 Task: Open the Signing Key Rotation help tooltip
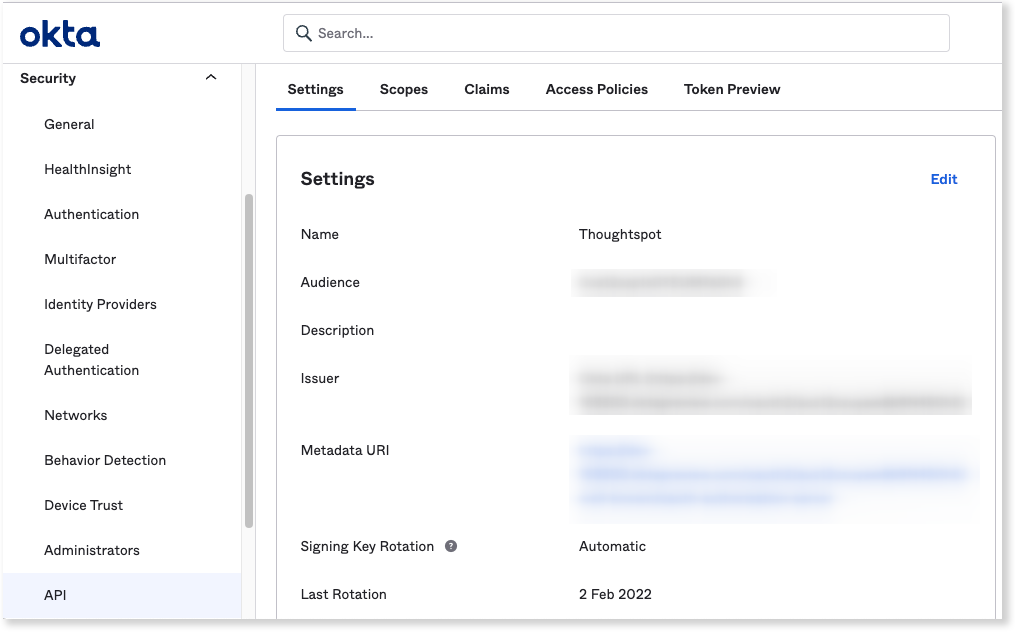[x=451, y=546]
